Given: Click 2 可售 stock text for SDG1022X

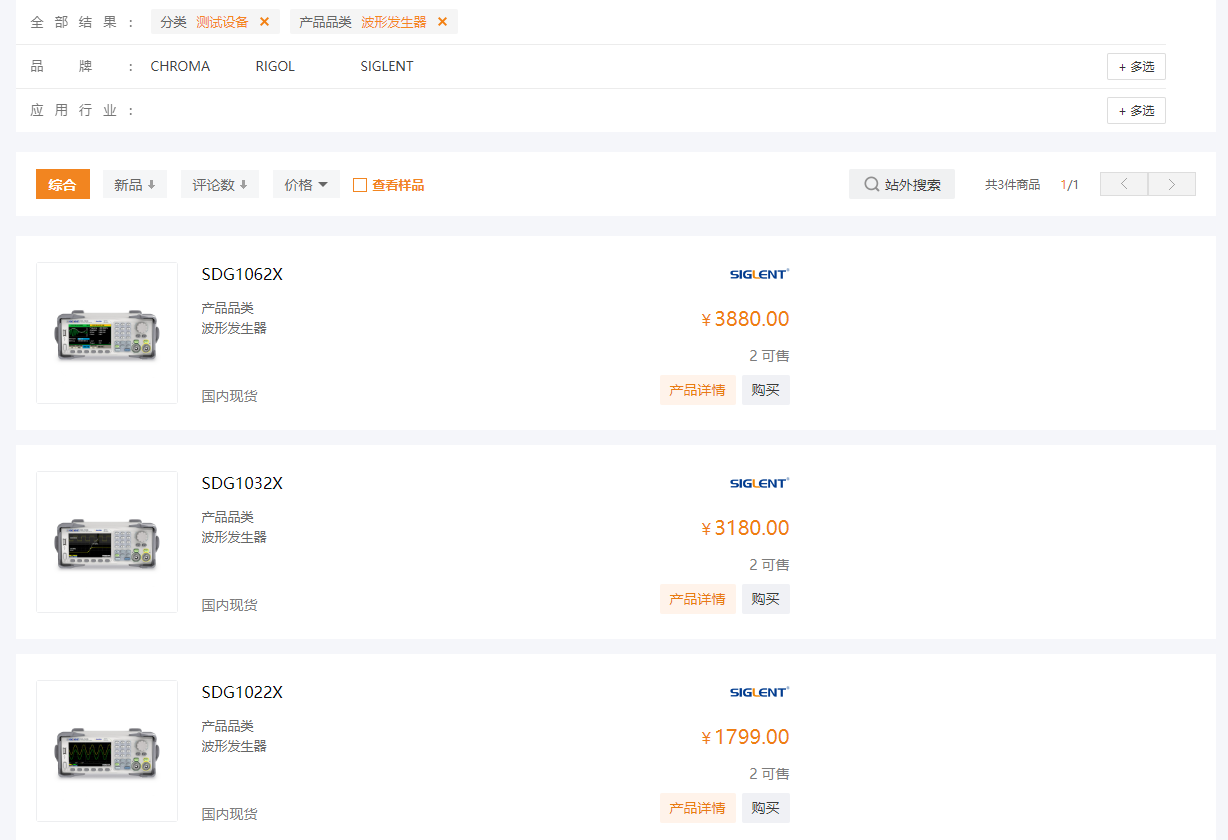Looking at the screenshot, I should point(769,774).
